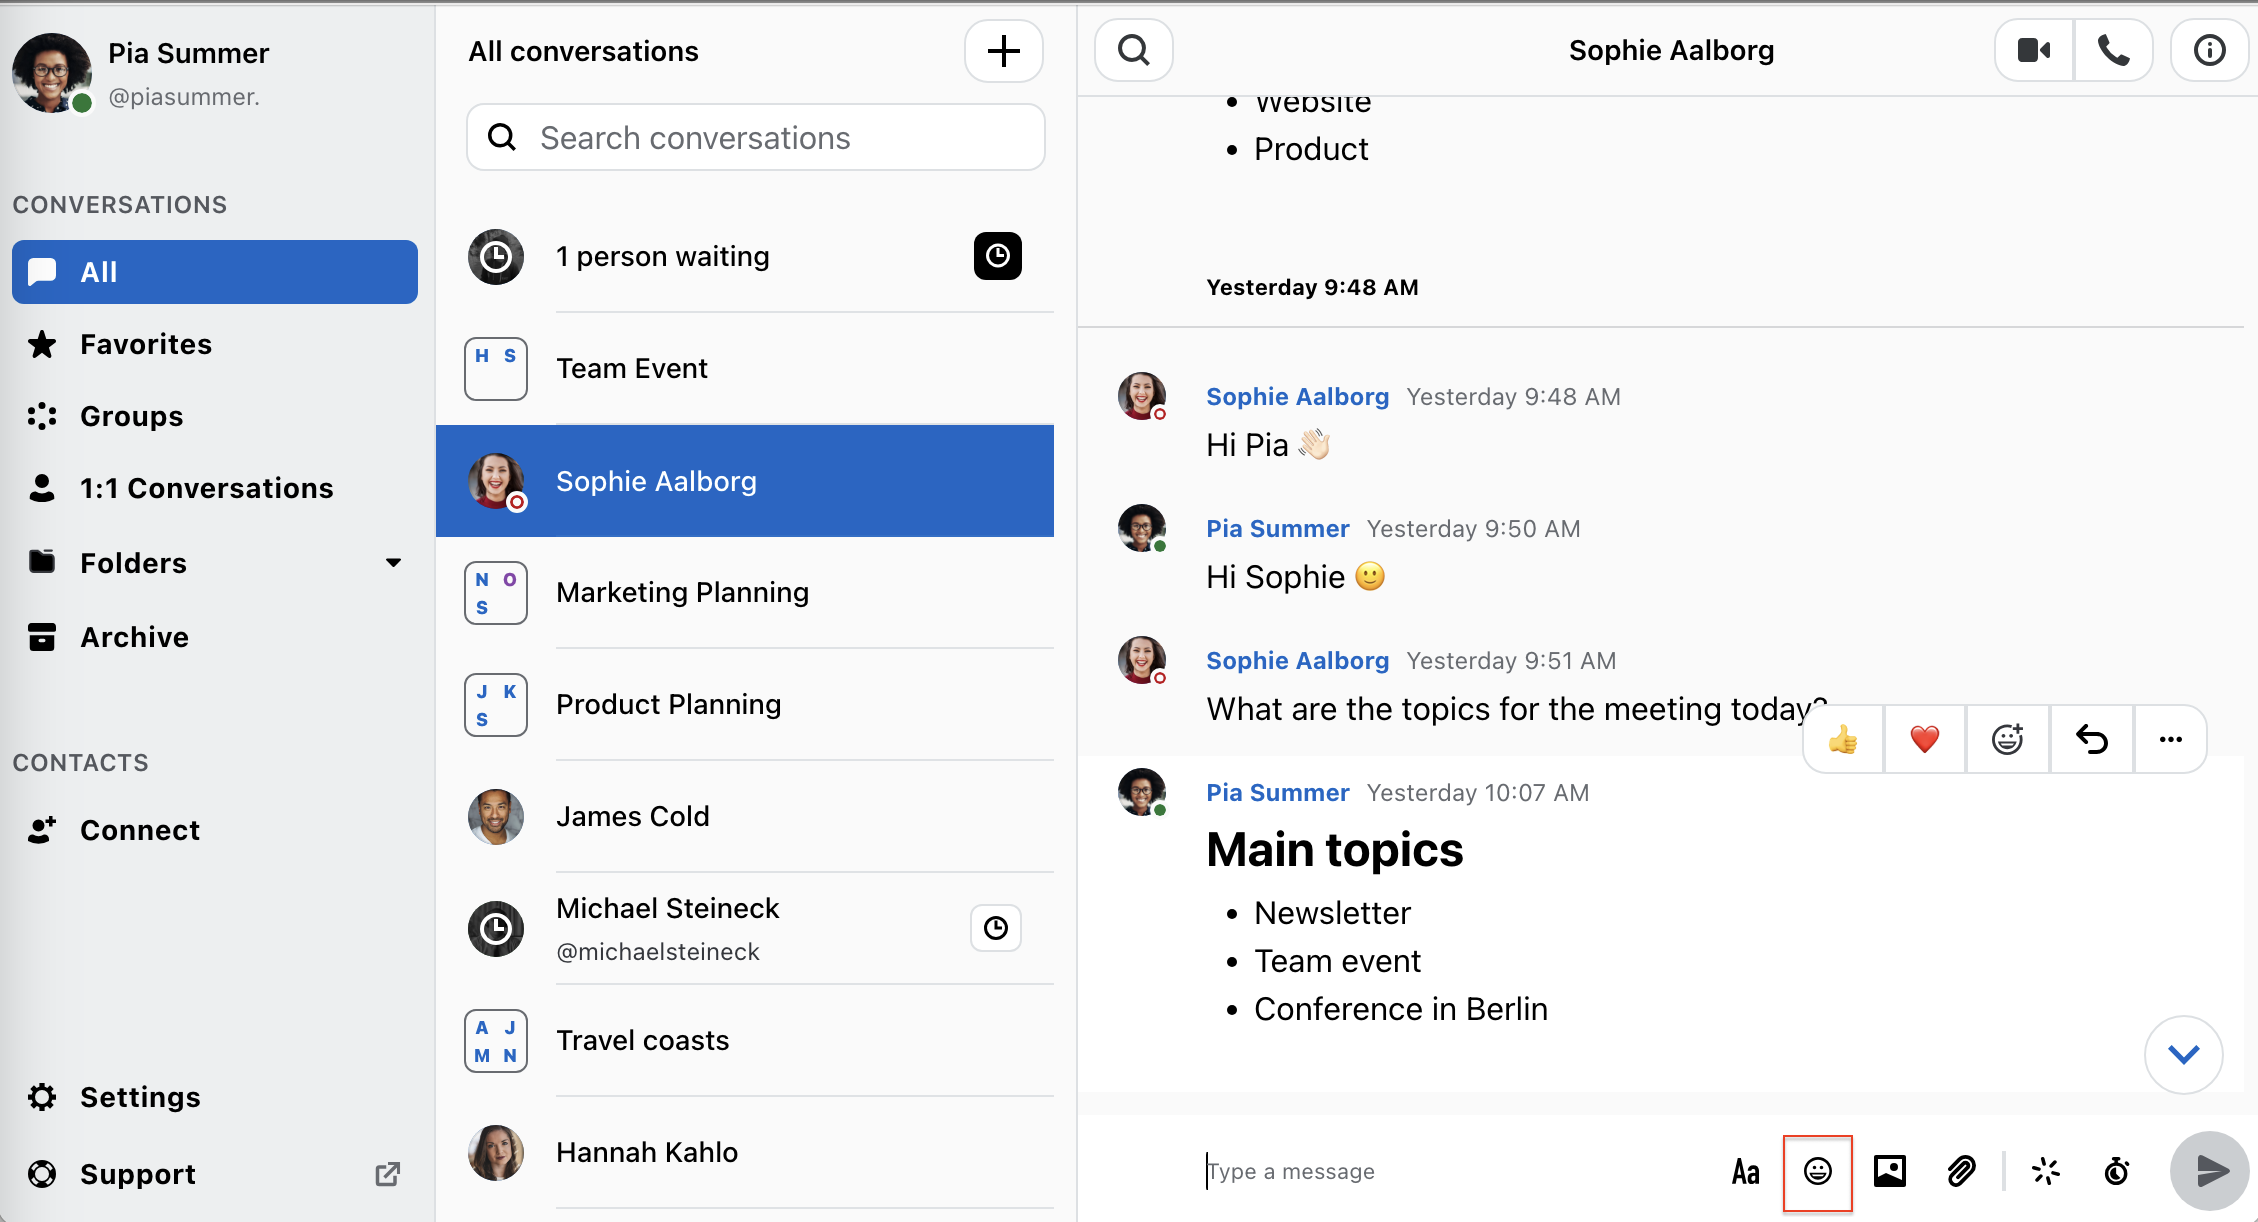Screen dimensions: 2258x1222
Task: React with the red heart to the message
Action: pyautogui.click(x=1924, y=740)
